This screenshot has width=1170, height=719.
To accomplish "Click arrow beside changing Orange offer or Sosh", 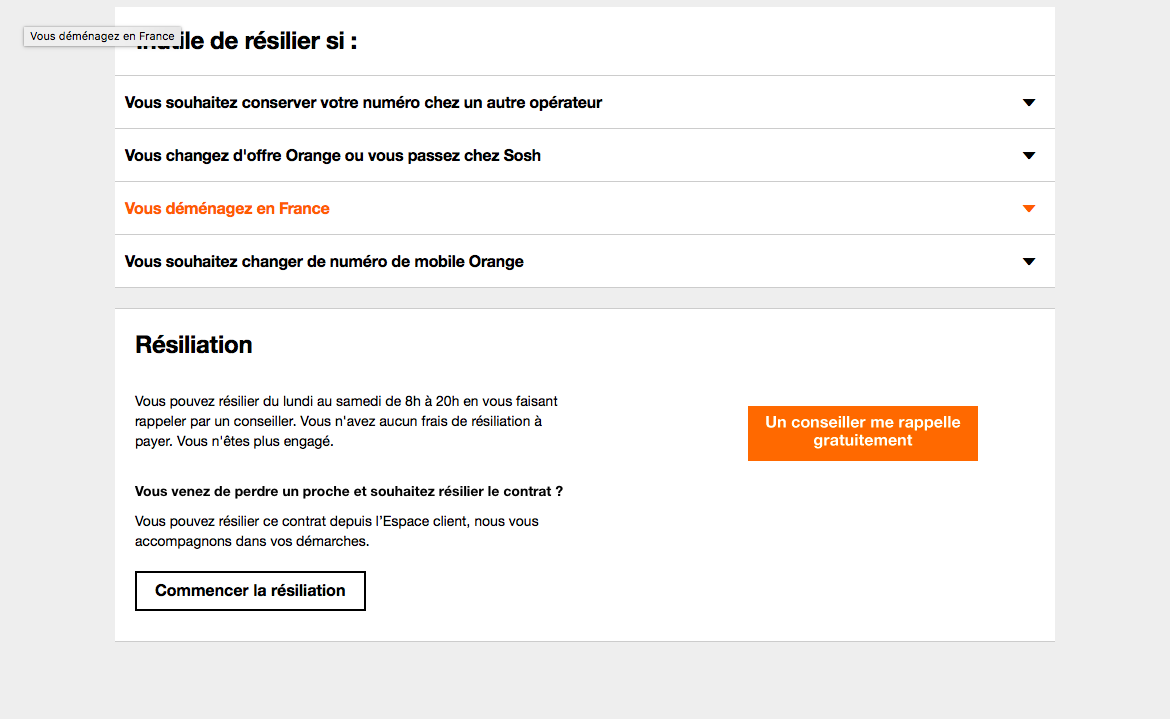I will [1029, 155].
